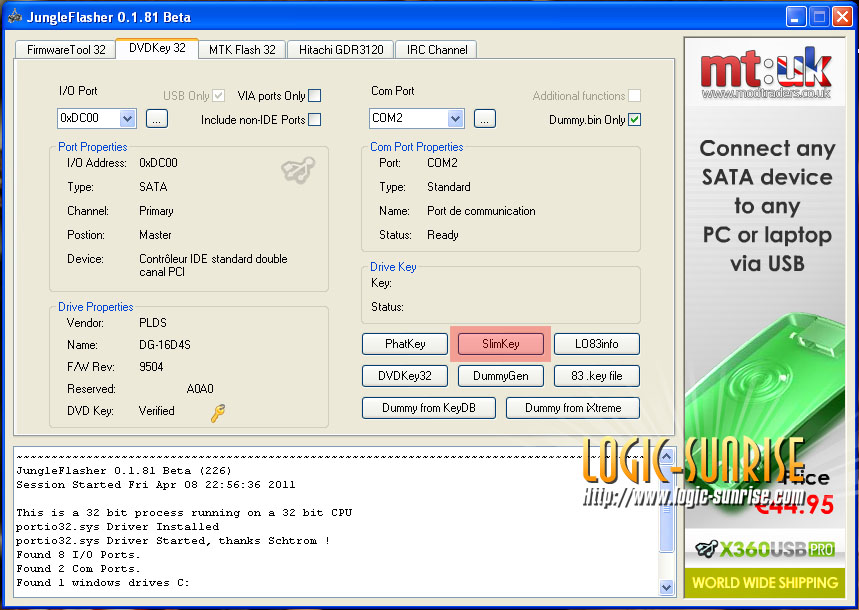This screenshot has width=859, height=610.
Task: Open the MTK Flash 32 tab
Action: (x=242, y=50)
